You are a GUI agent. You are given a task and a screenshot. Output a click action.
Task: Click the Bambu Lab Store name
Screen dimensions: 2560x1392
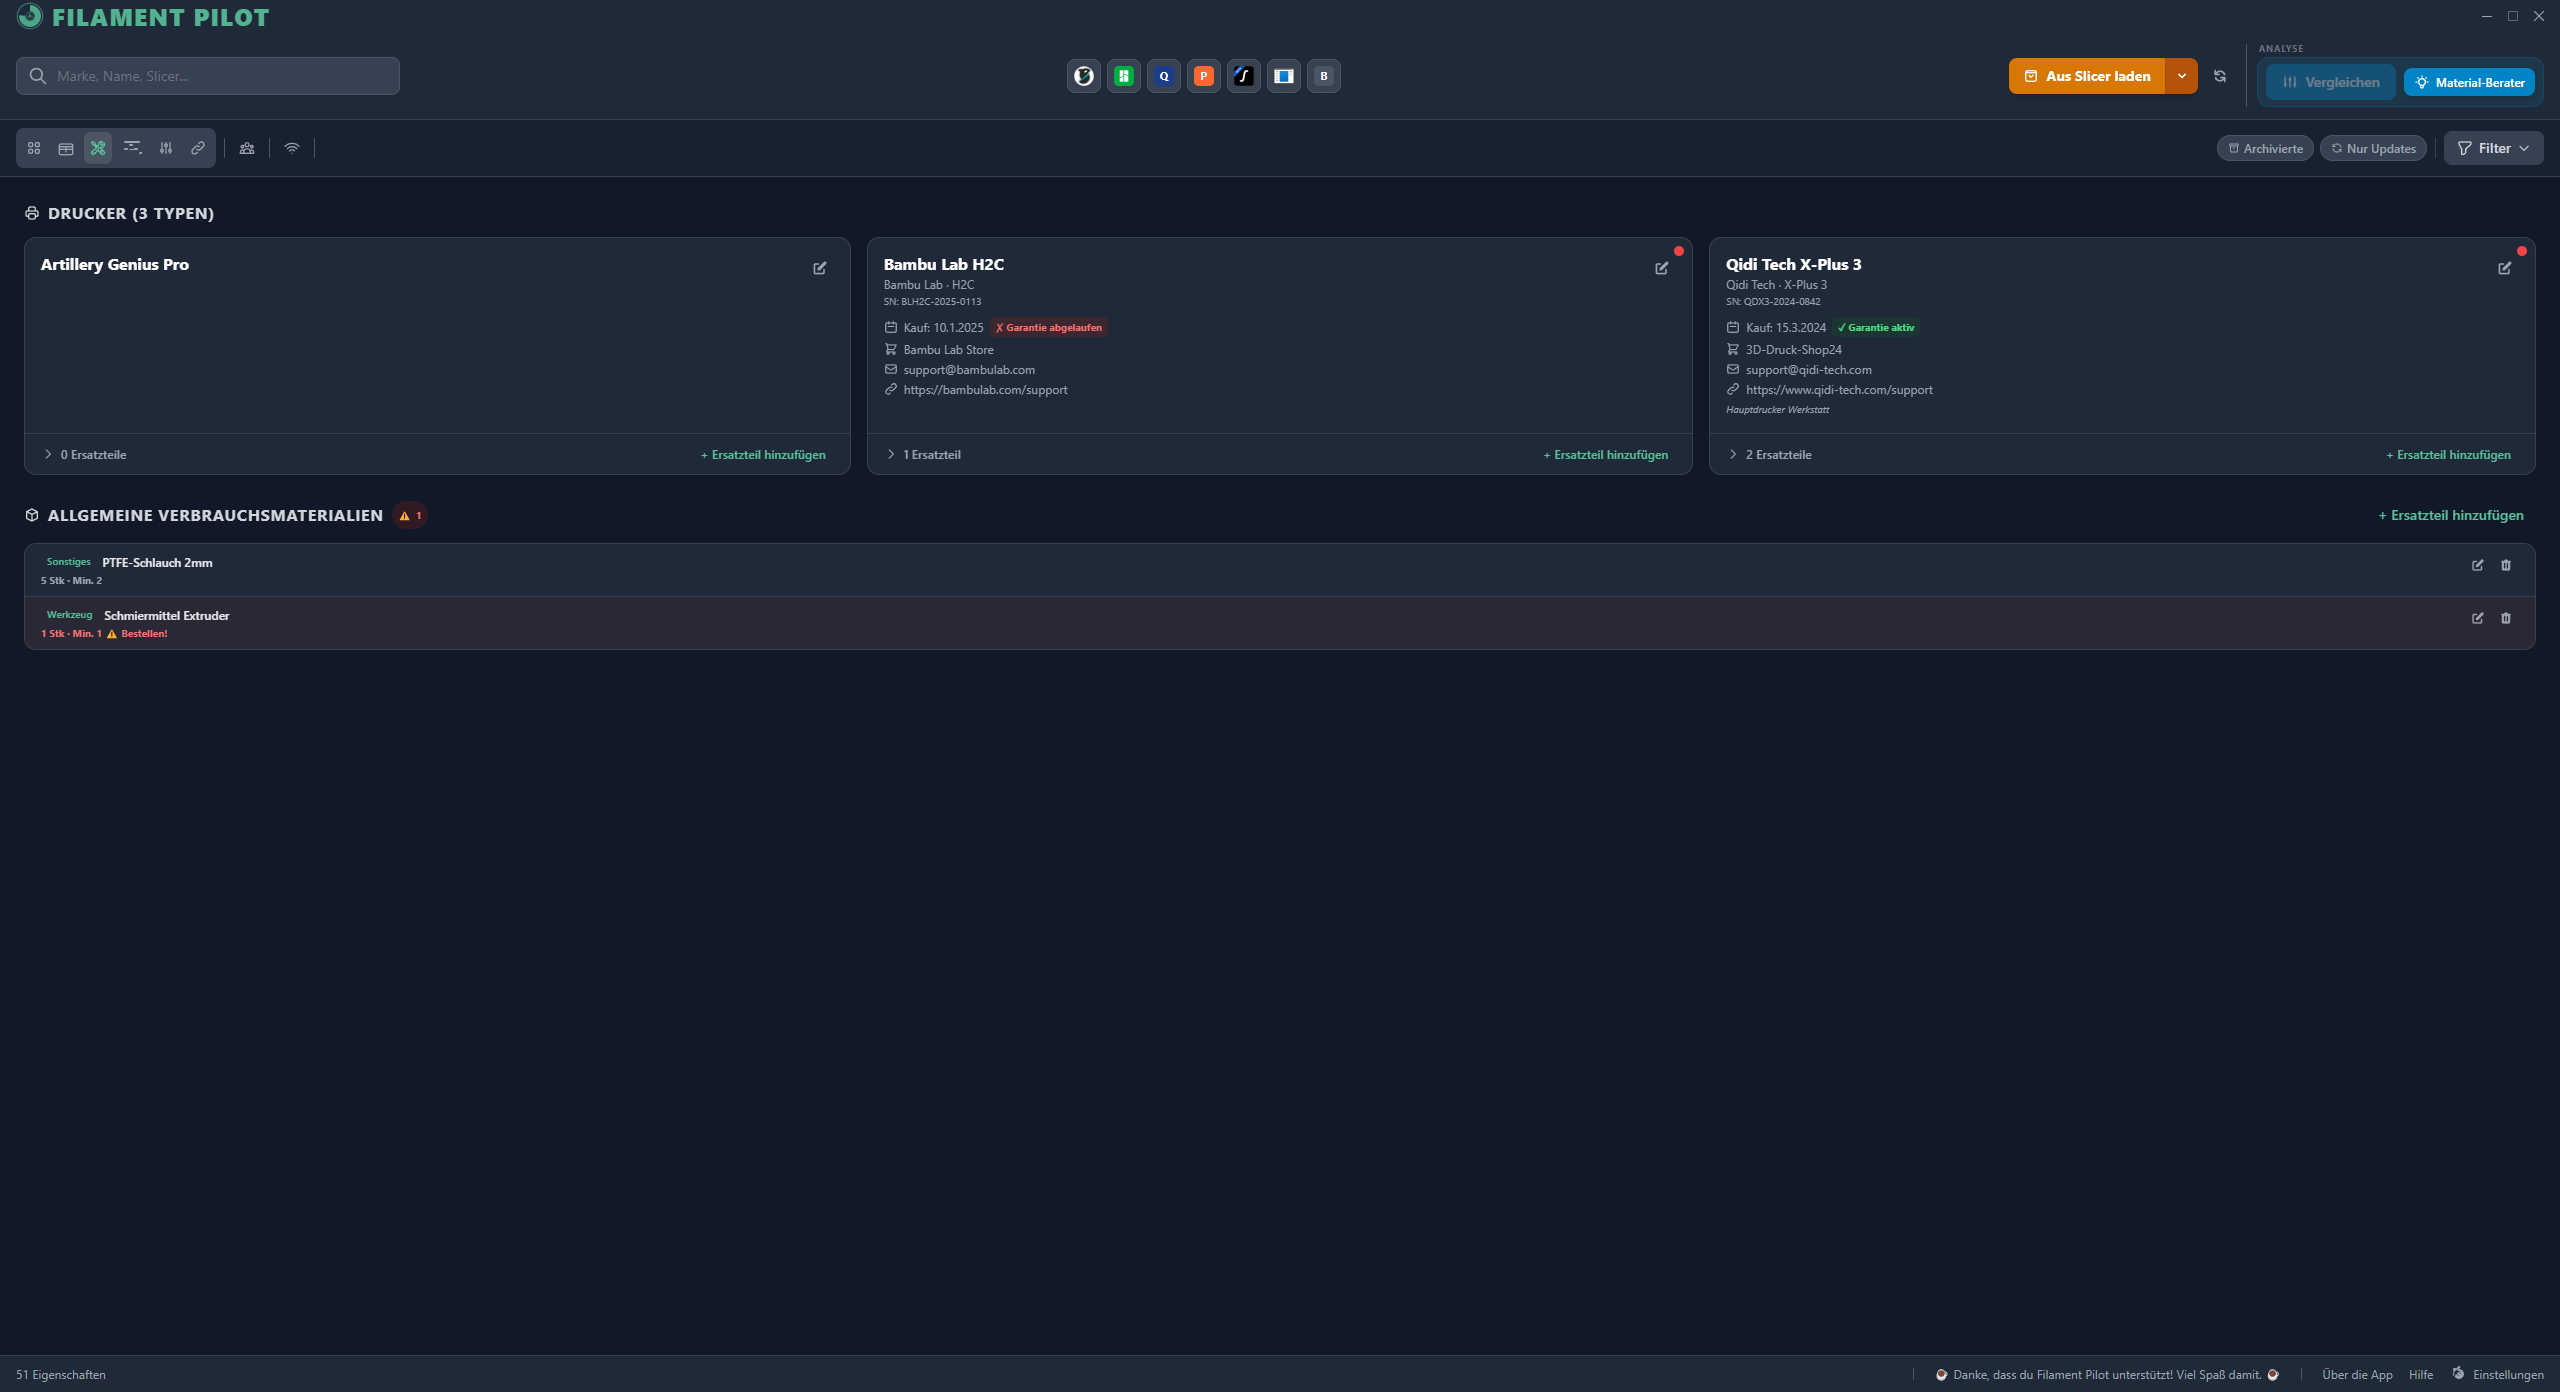948,350
